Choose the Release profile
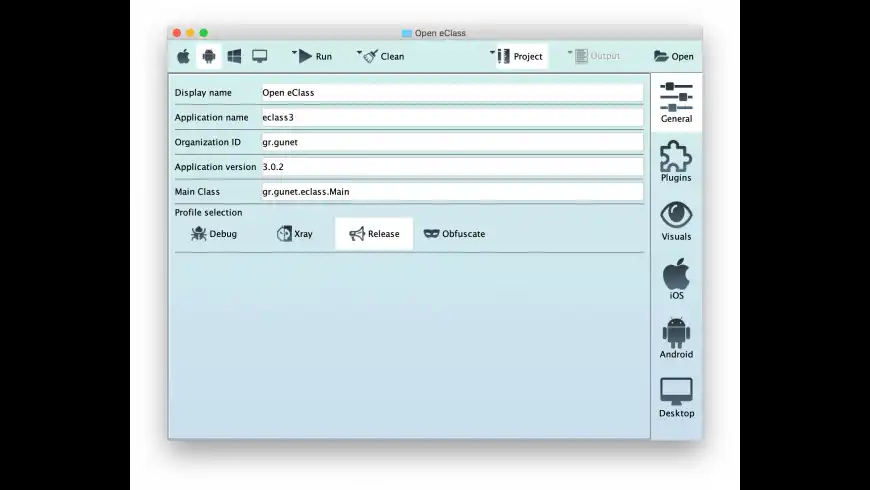 pos(374,234)
